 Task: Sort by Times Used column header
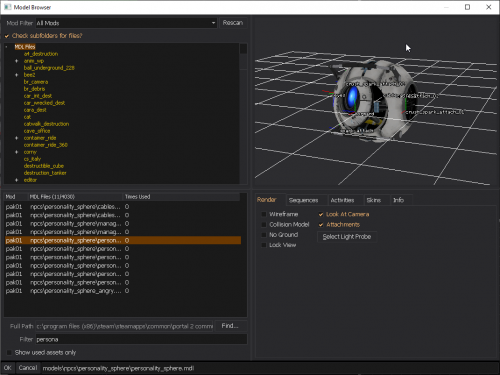(x=181, y=197)
